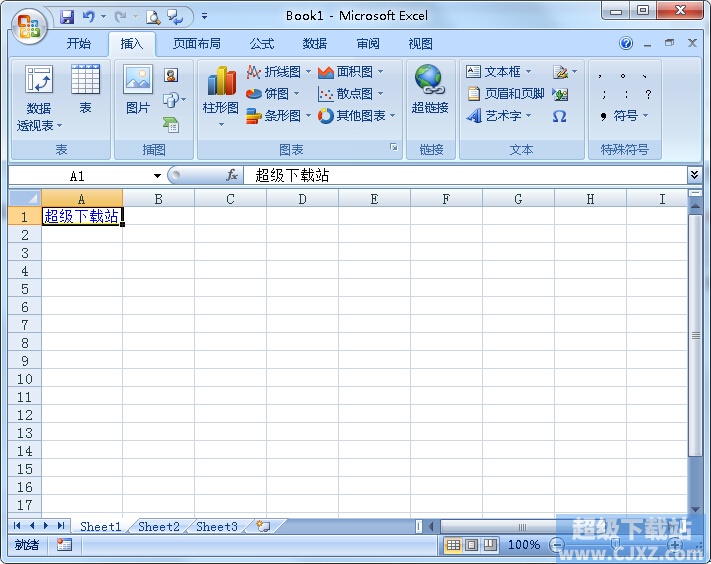Click the zoom out minus button
The height and width of the screenshot is (564, 711).
coord(557,544)
